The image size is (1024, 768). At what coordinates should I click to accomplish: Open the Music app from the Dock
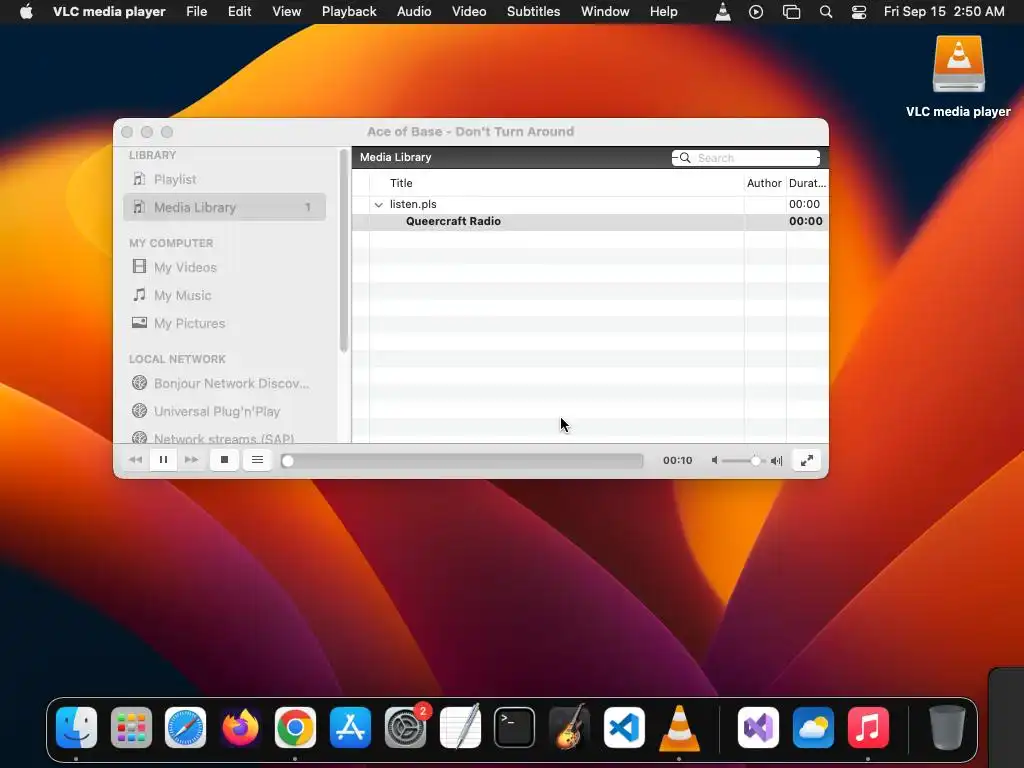868,727
